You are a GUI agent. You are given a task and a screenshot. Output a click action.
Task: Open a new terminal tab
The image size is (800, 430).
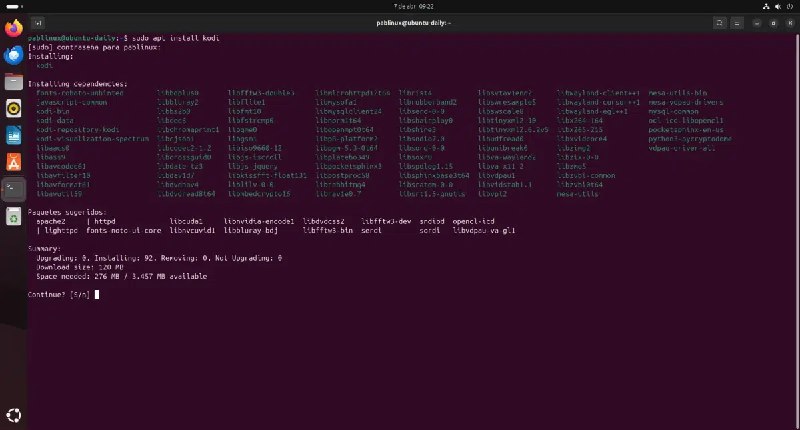click(x=38, y=23)
